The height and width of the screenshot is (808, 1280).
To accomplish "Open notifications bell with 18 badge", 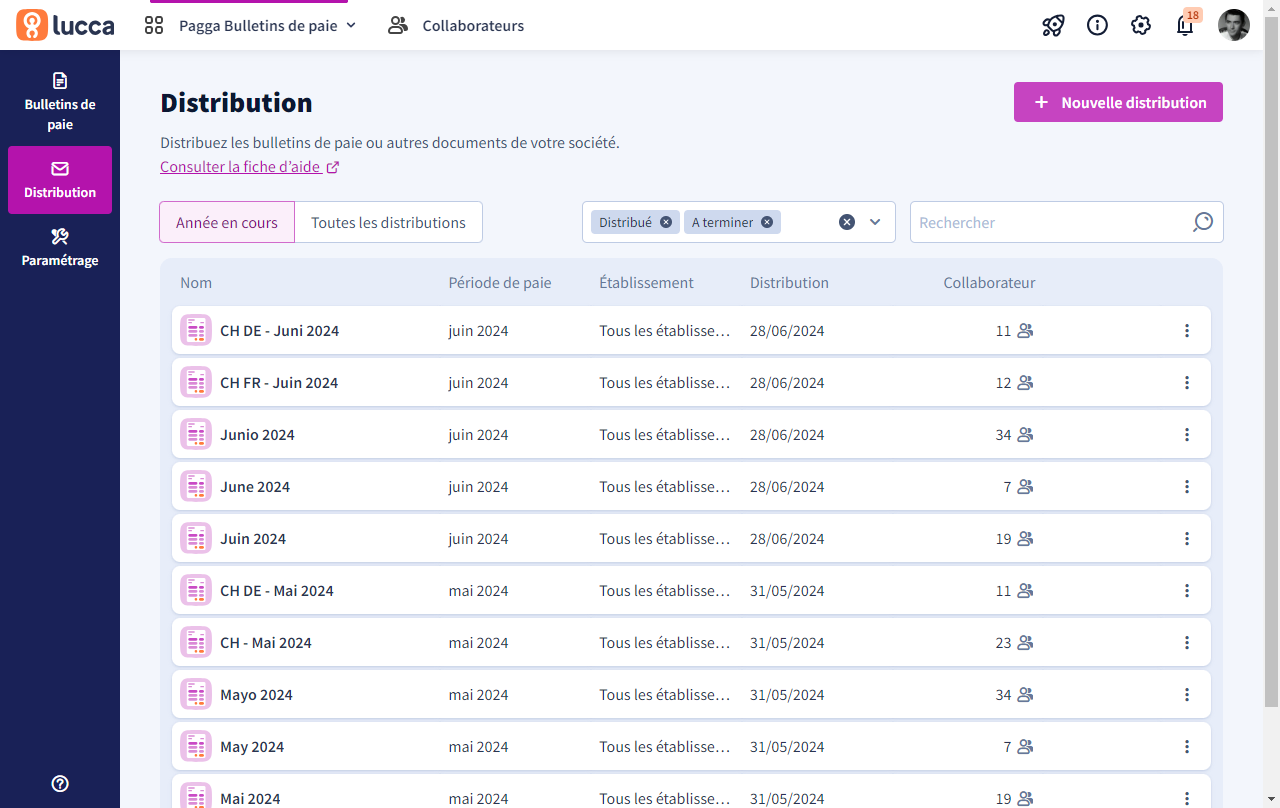I will tap(1185, 26).
